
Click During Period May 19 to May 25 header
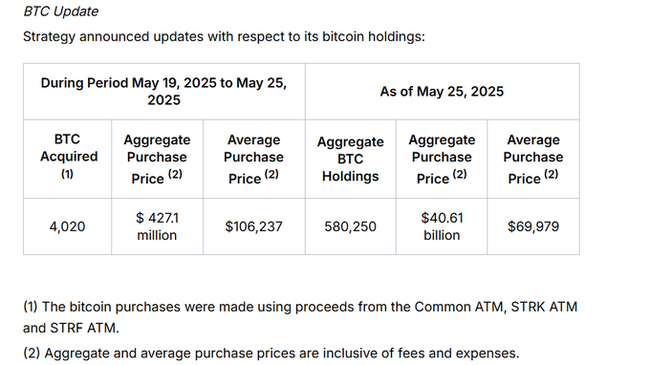(x=164, y=91)
